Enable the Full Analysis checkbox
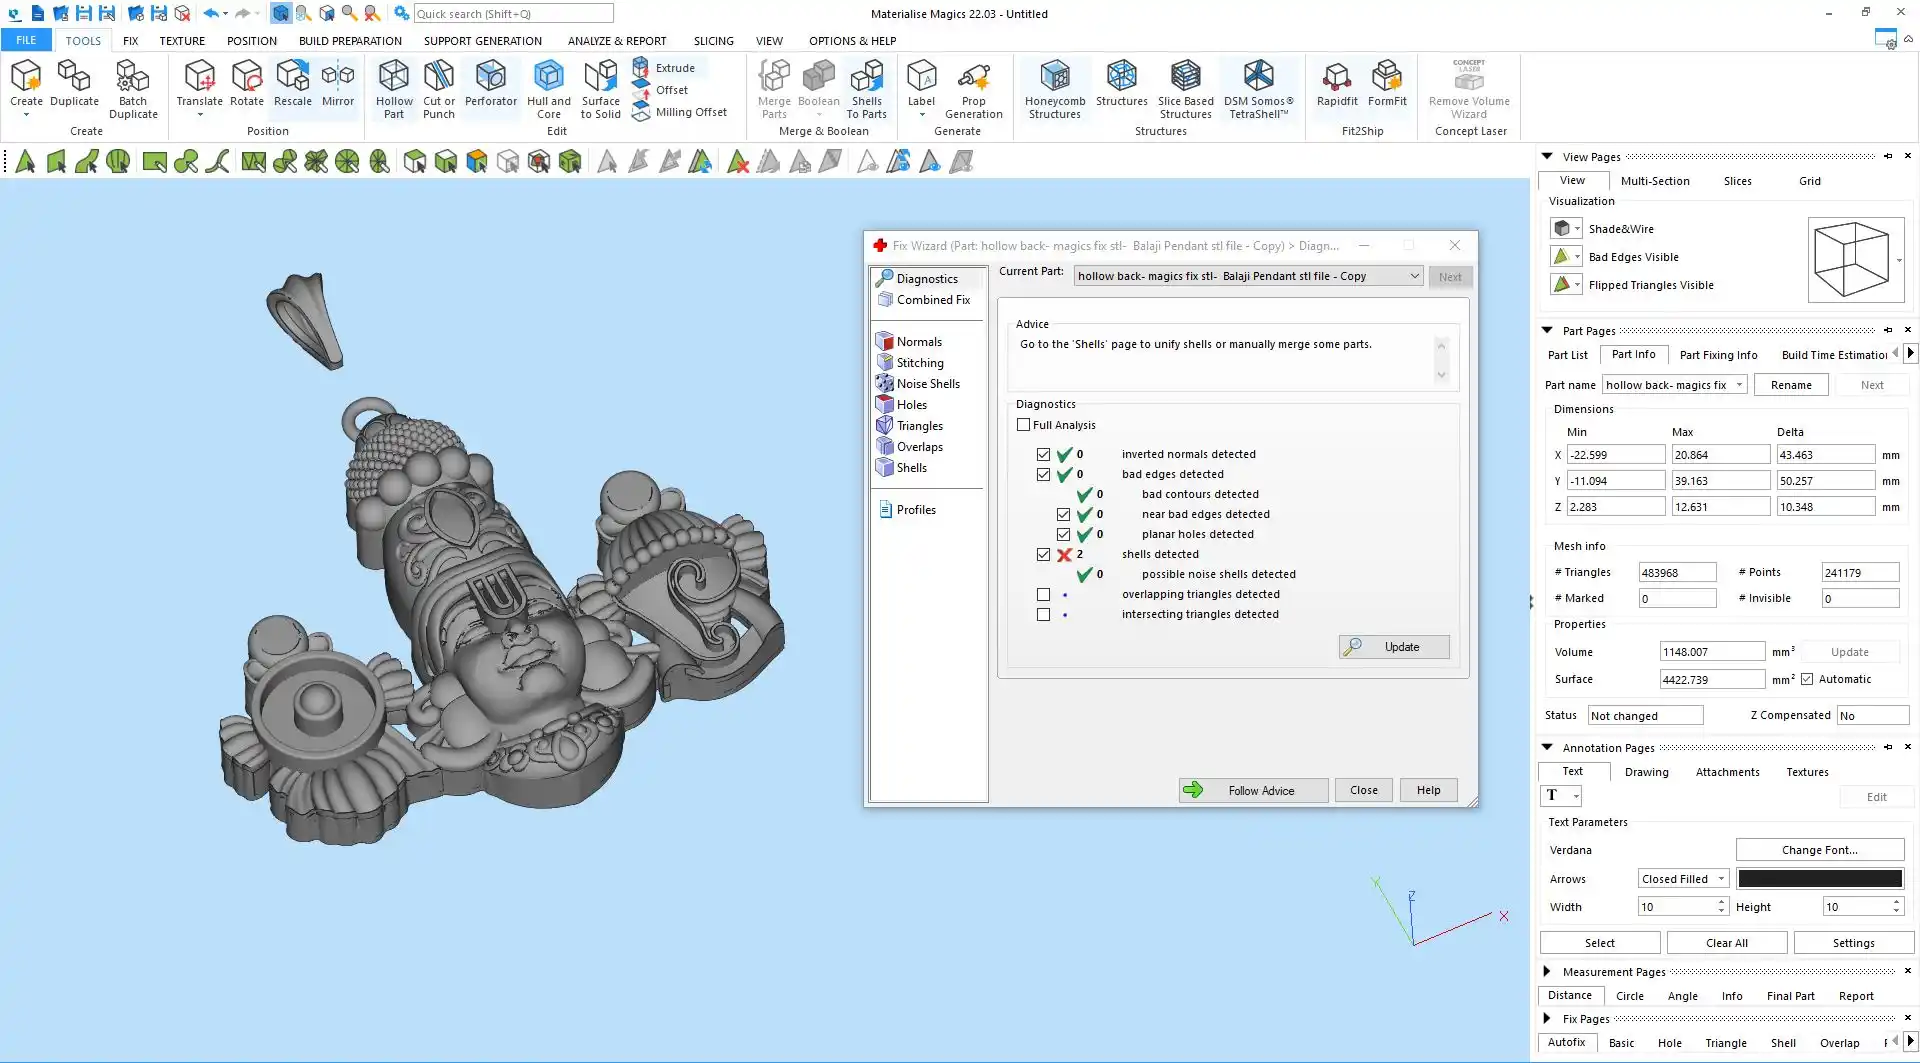 (x=1023, y=425)
